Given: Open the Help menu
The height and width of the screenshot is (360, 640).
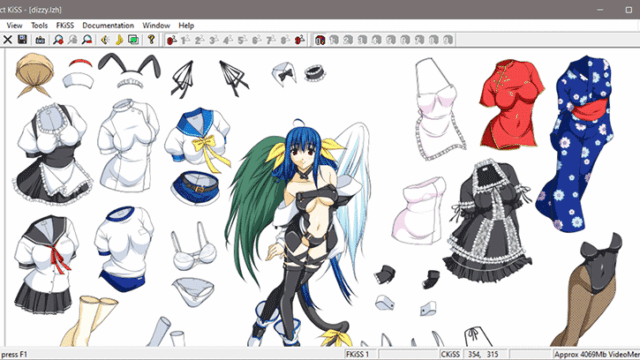Looking at the screenshot, I should coord(186,25).
